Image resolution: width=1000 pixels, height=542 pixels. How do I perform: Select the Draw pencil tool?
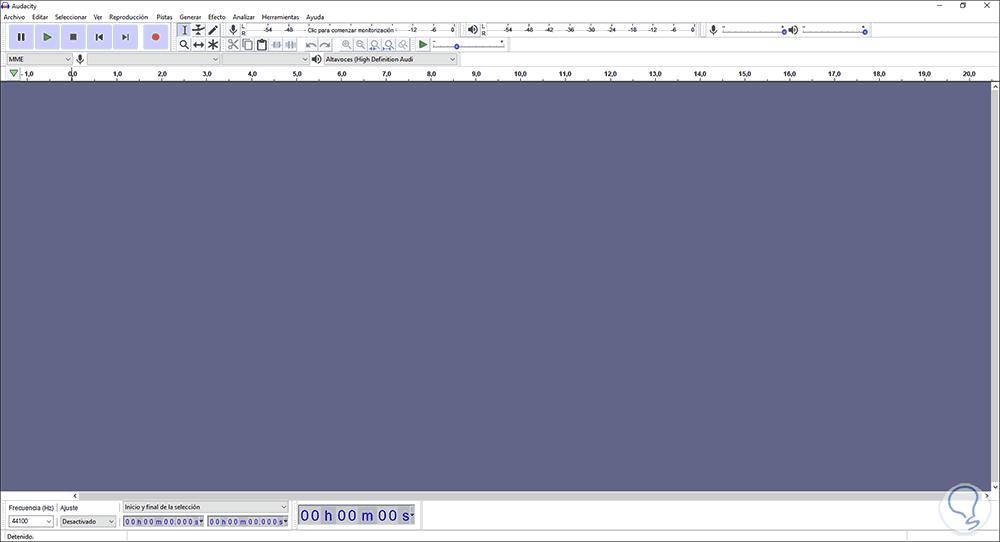coord(214,30)
